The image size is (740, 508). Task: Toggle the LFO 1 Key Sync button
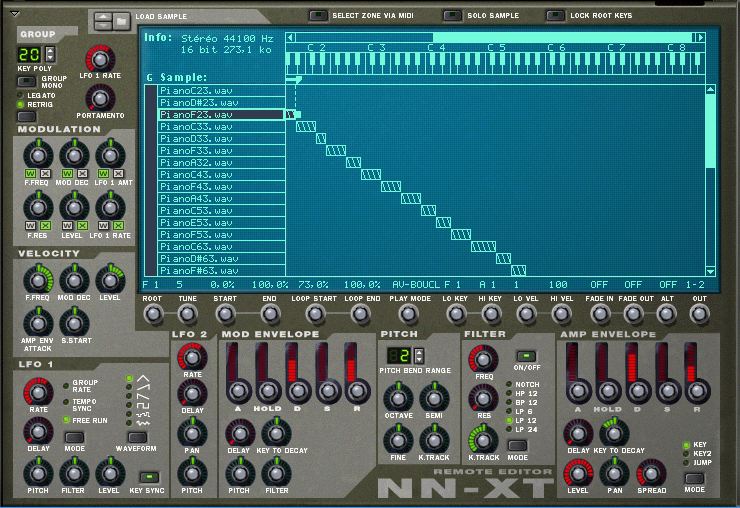point(148,476)
